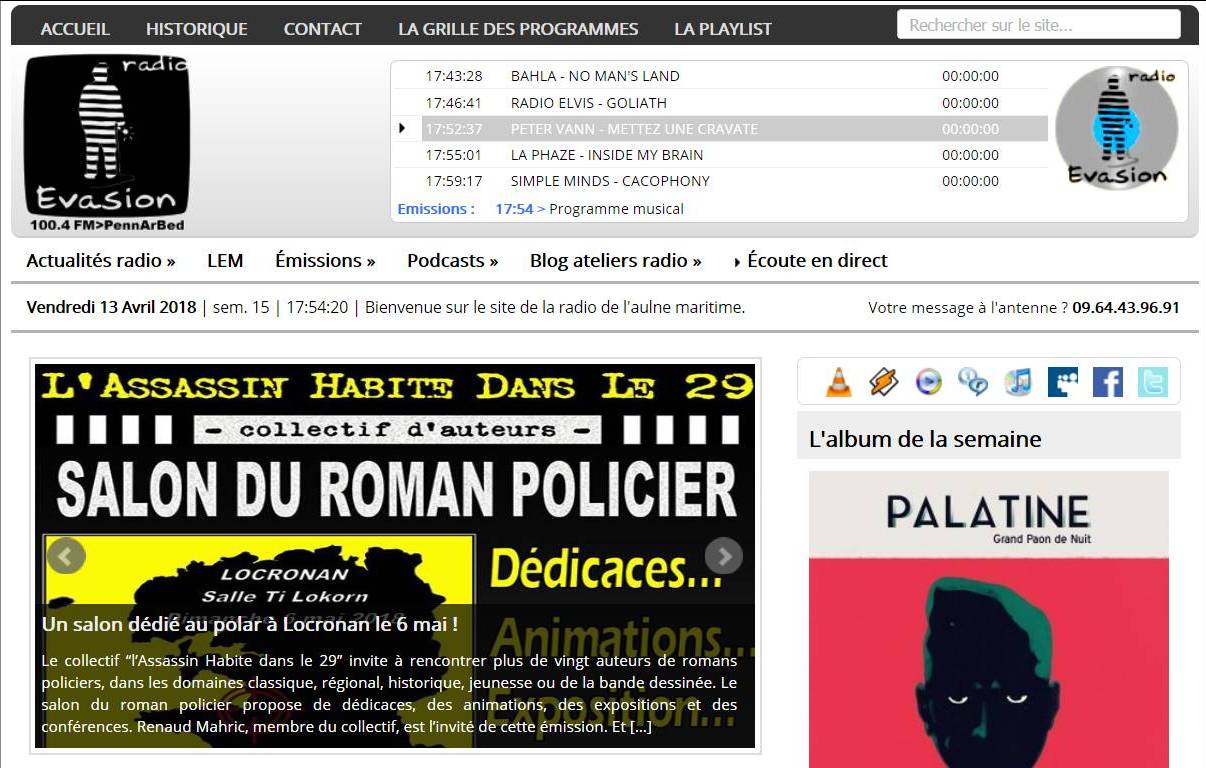Open article 'Un salon dédié au polar à Locronan'
1206x768 pixels.
click(x=250, y=624)
